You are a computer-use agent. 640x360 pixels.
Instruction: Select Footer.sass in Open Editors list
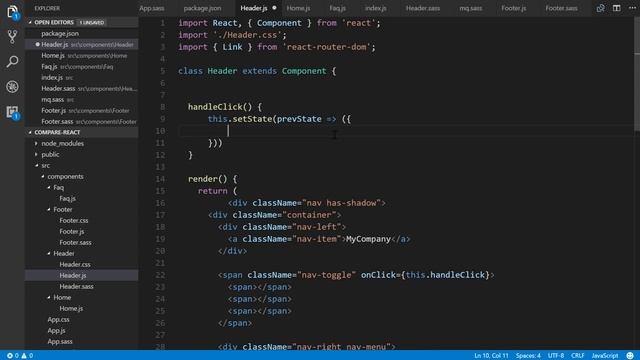point(82,122)
